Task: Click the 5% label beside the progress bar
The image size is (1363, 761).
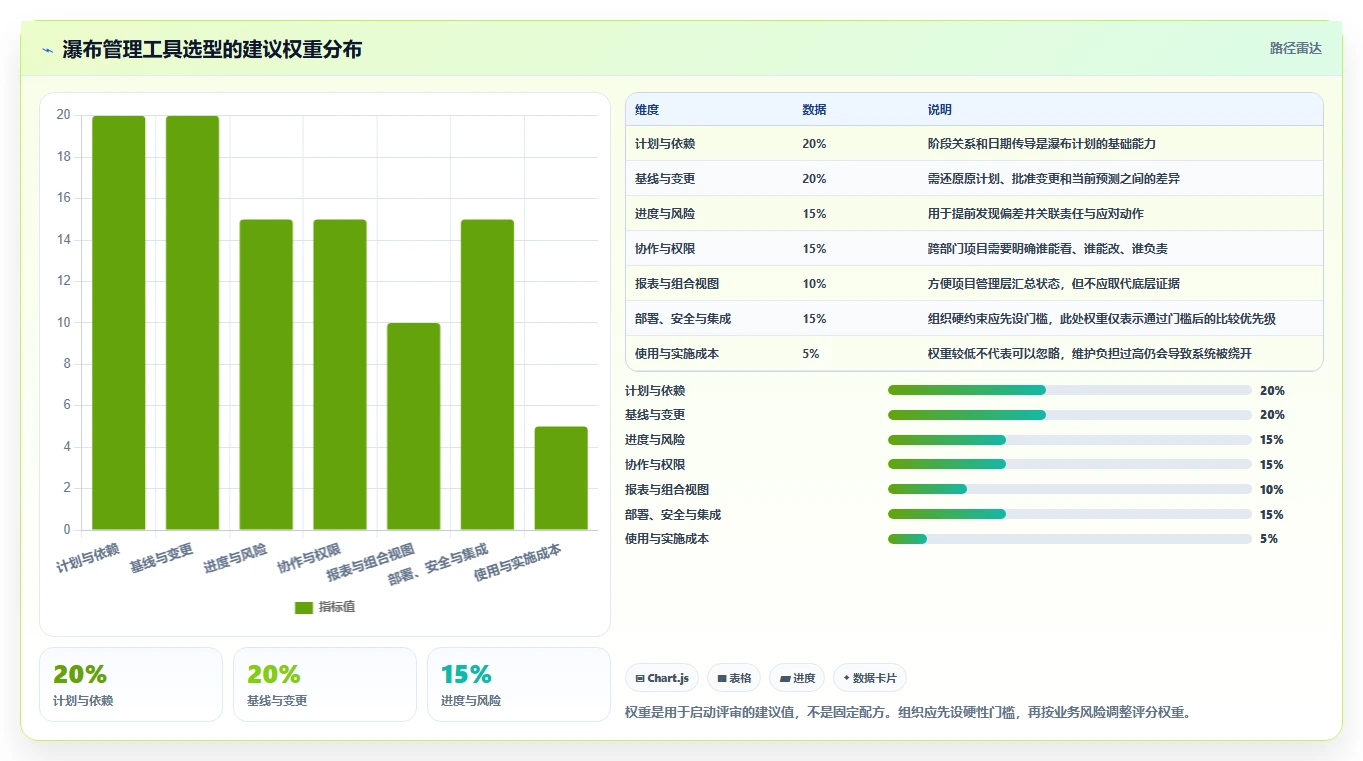Action: point(1269,539)
